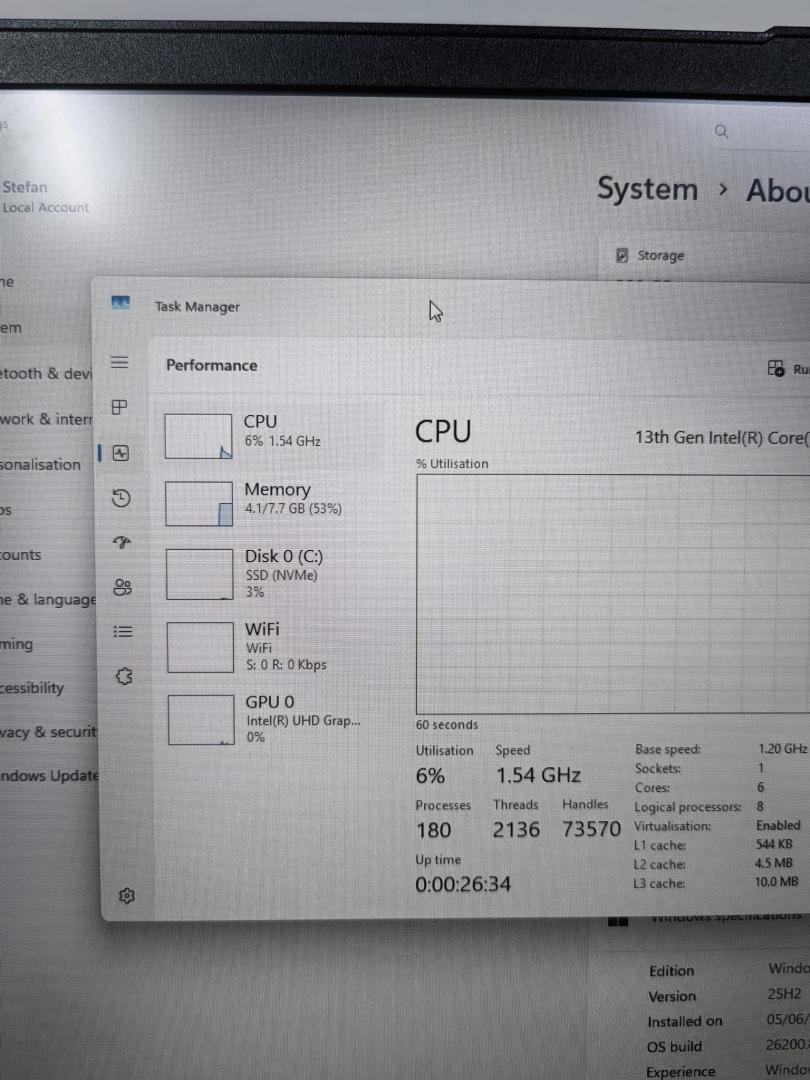Click the Performance page heading

point(211,365)
